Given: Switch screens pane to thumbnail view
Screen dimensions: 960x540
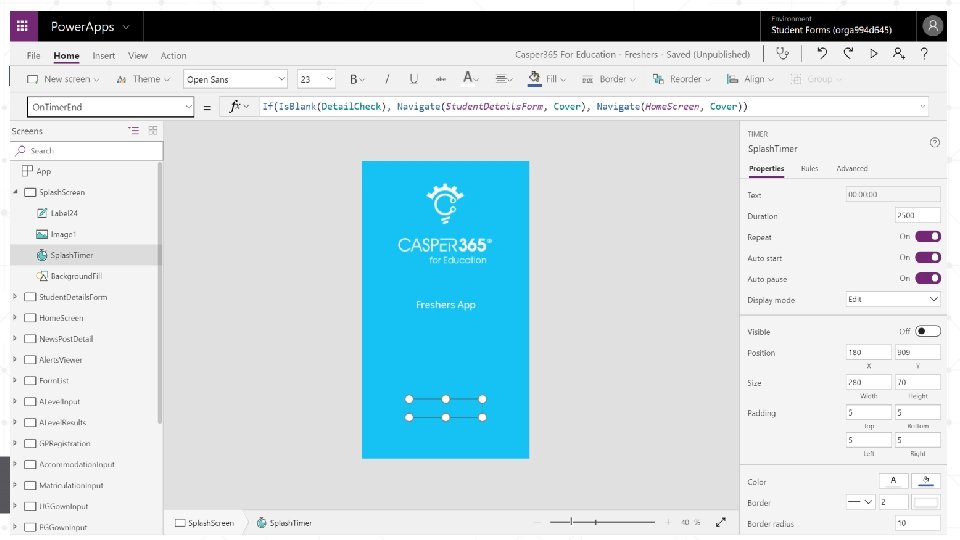Looking at the screenshot, I should tap(152, 130).
